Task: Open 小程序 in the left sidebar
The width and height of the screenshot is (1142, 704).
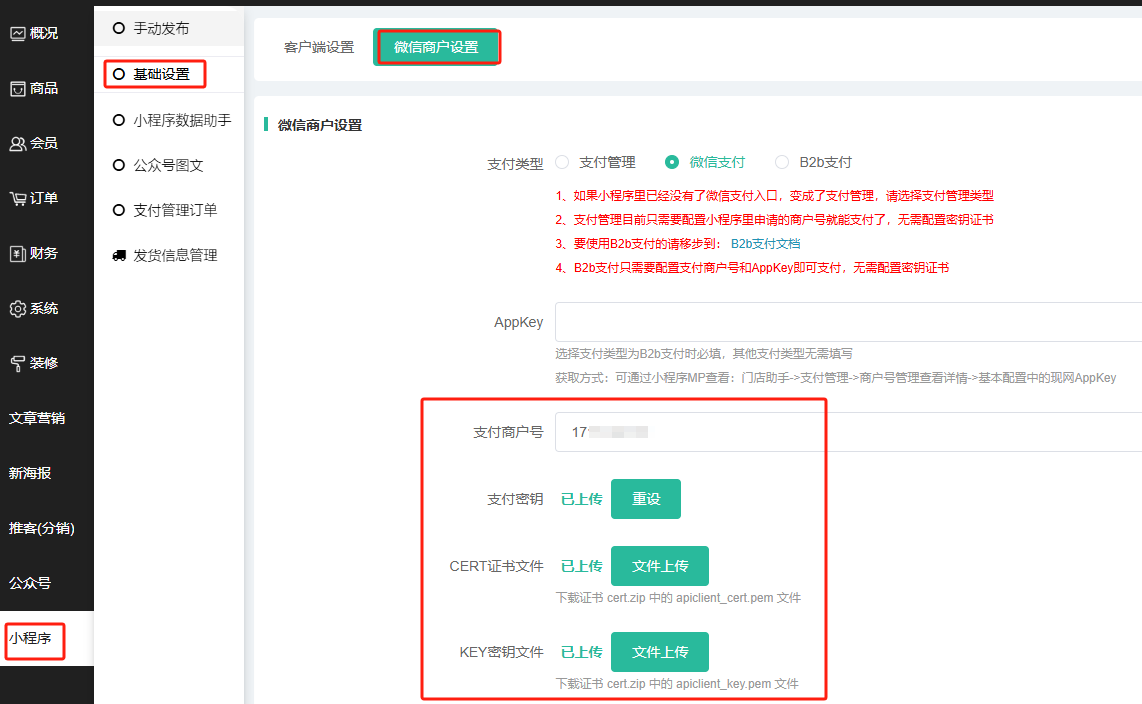Action: click(31, 638)
